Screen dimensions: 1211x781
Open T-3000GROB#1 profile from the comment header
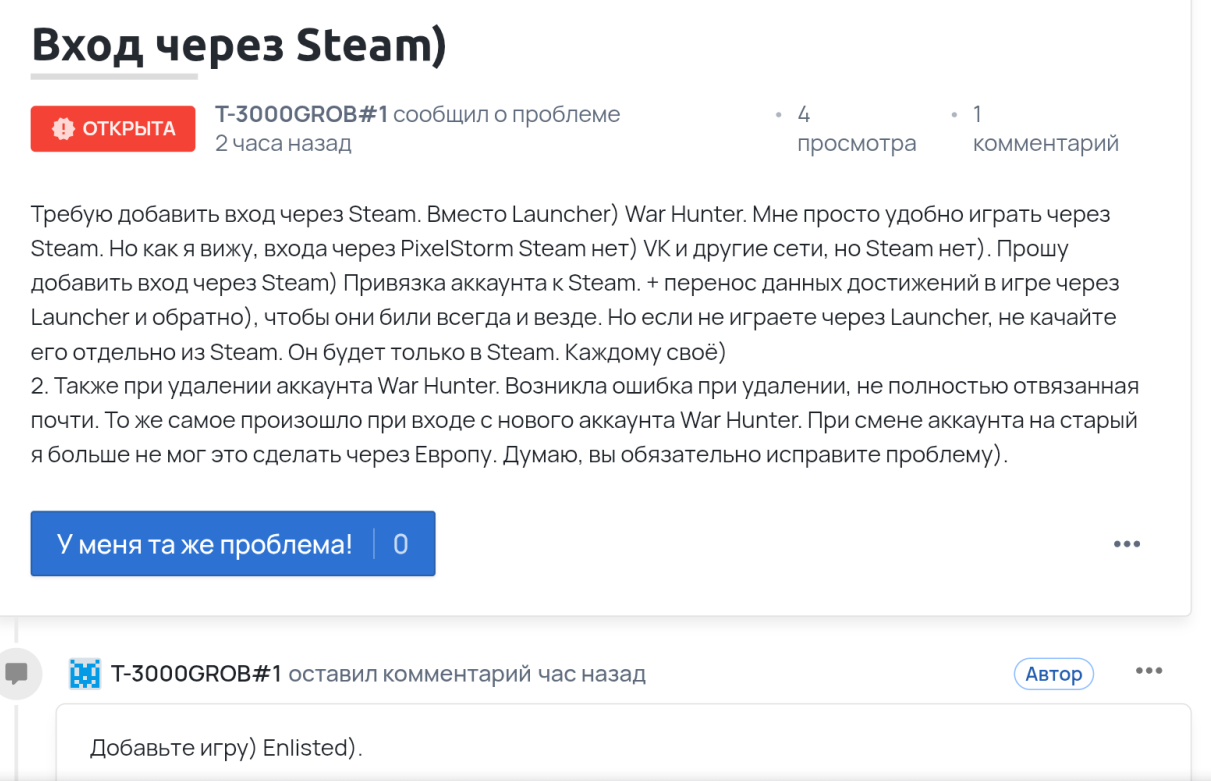point(196,674)
